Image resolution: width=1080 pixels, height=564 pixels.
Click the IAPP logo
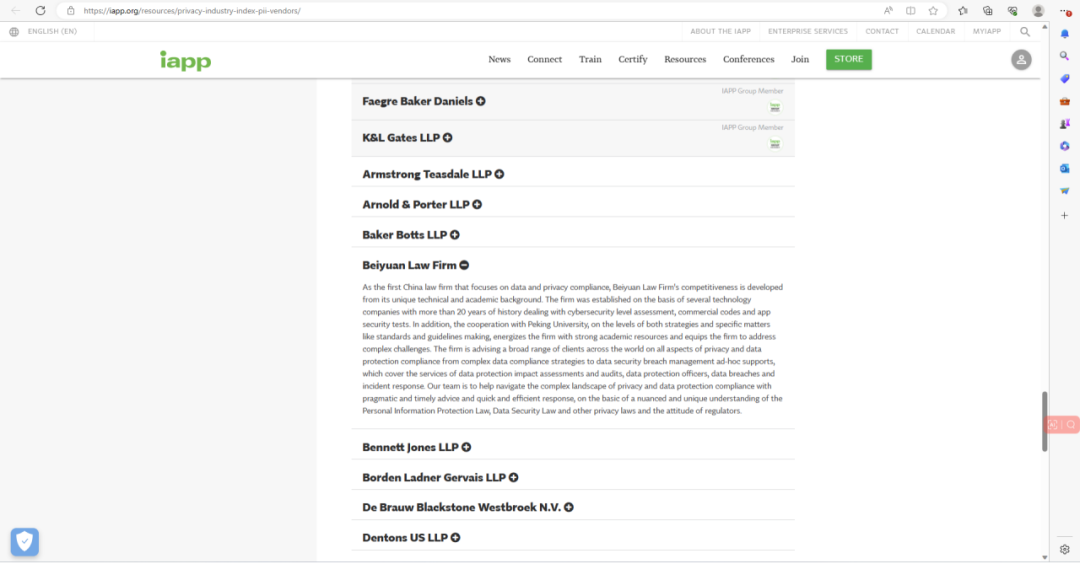tap(186, 61)
